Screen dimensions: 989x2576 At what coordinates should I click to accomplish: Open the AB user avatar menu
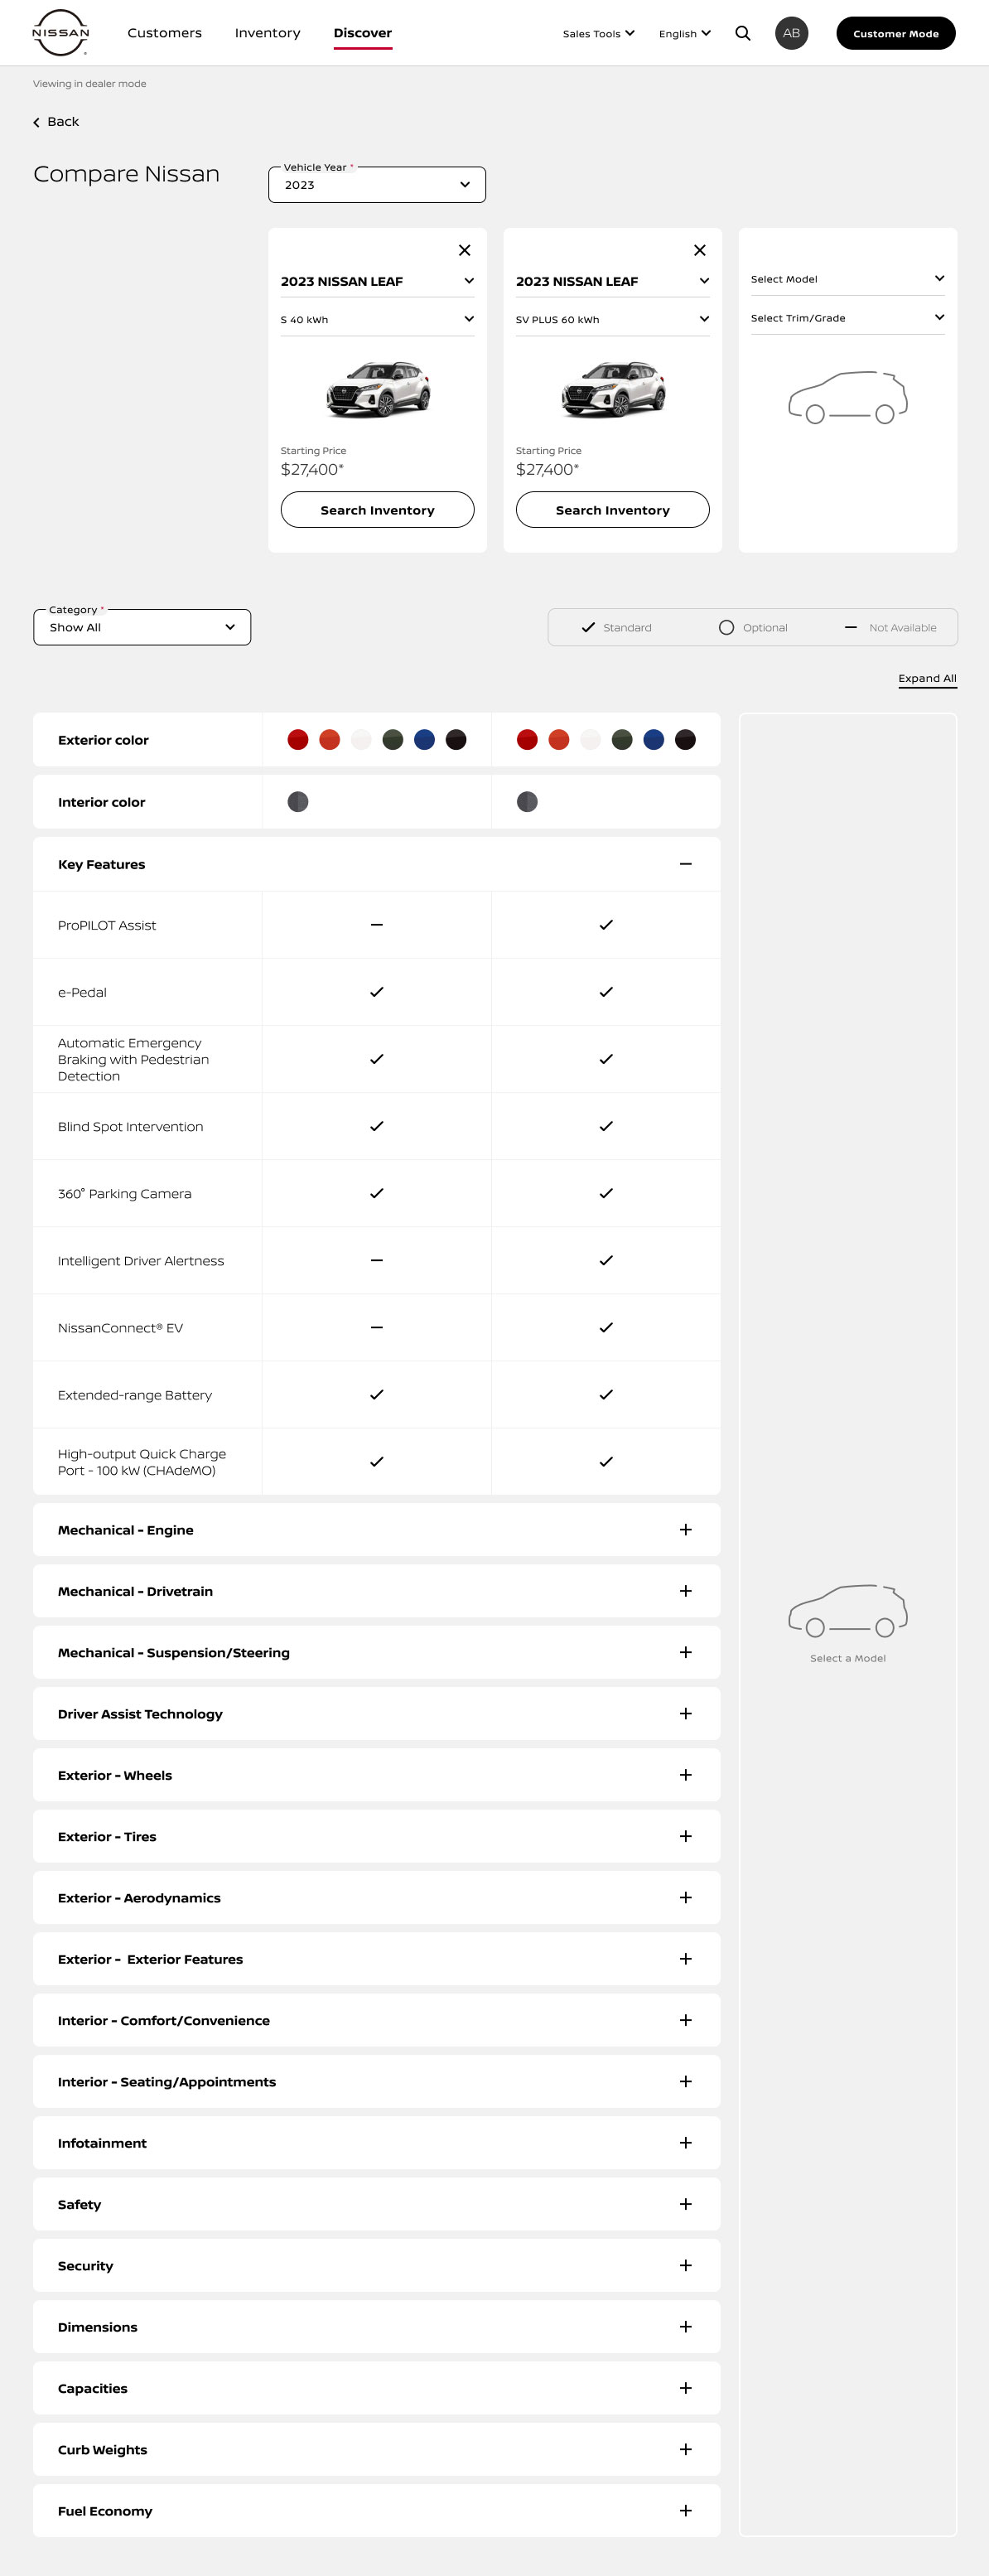791,33
